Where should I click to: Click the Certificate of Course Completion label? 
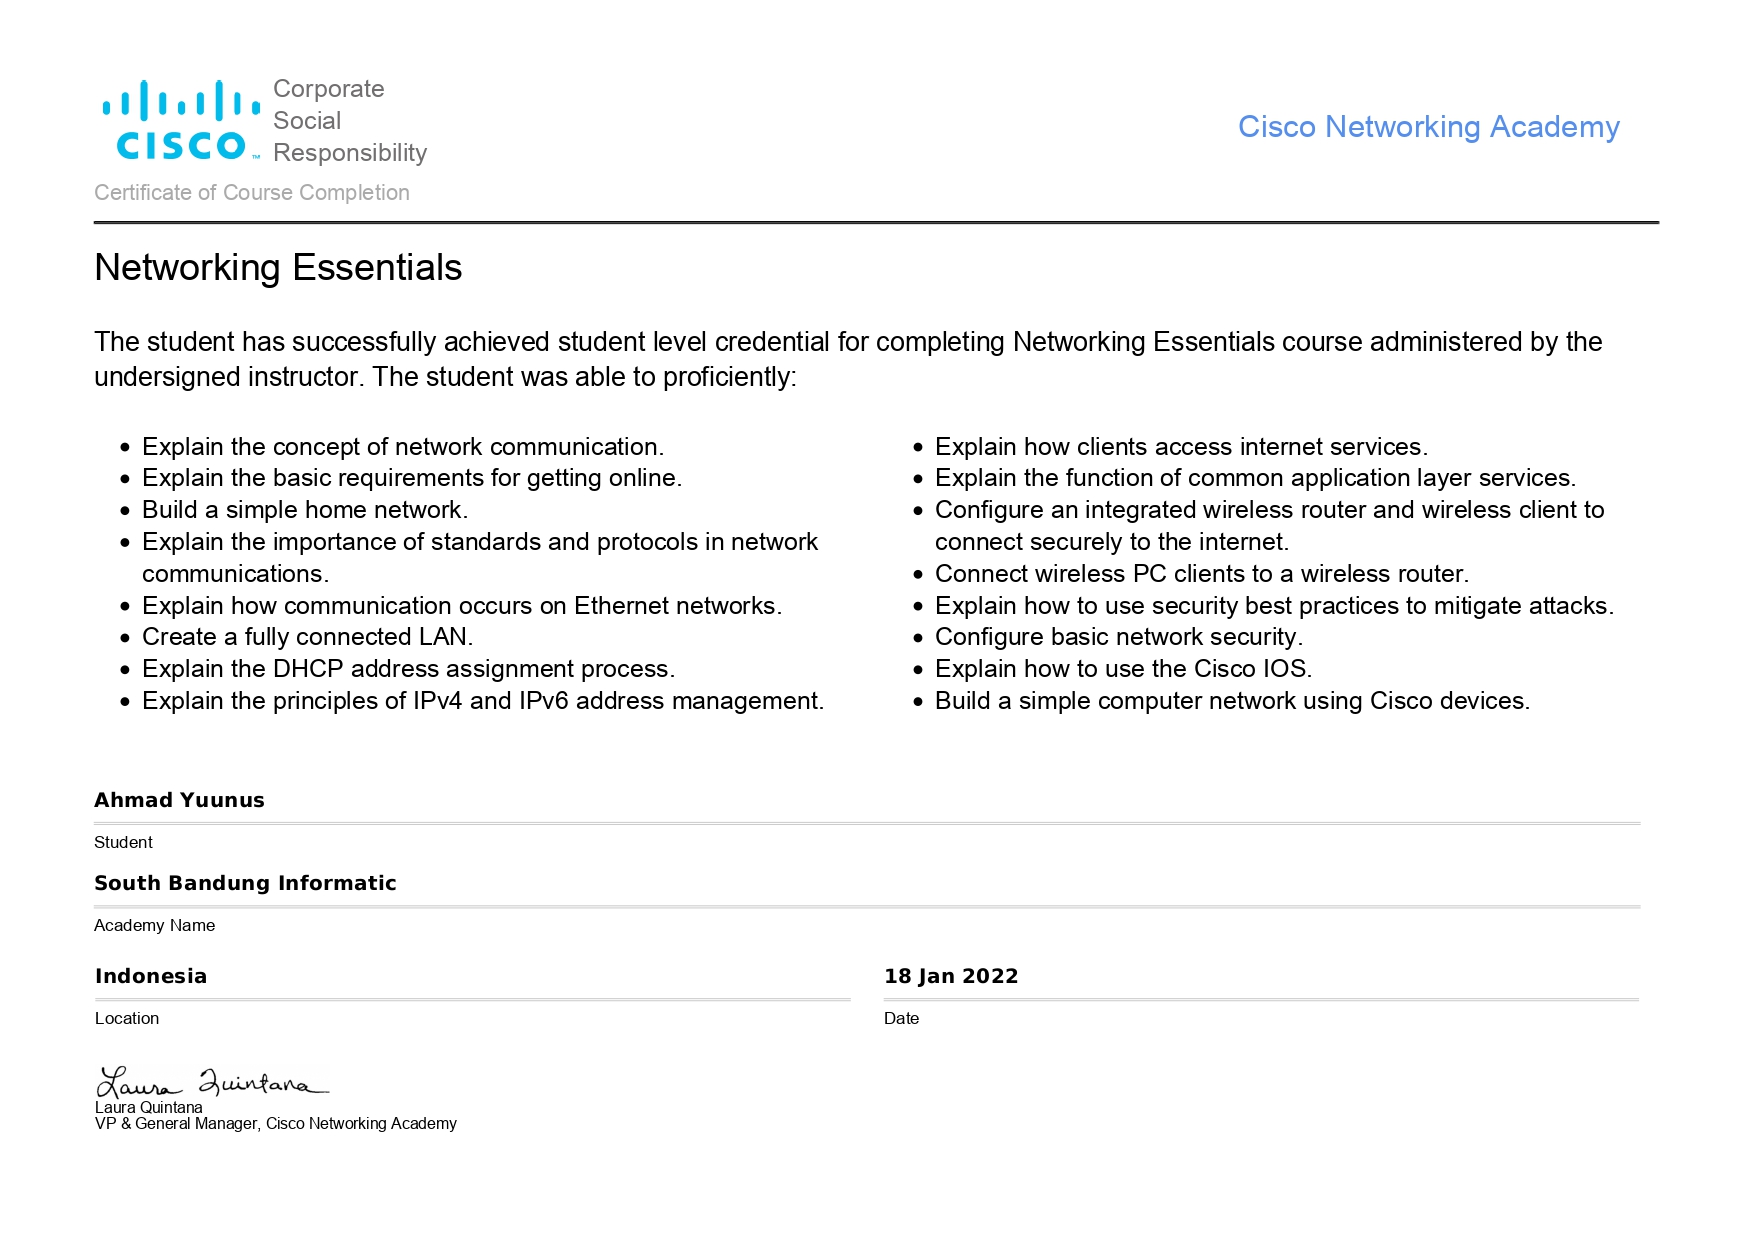click(x=252, y=193)
